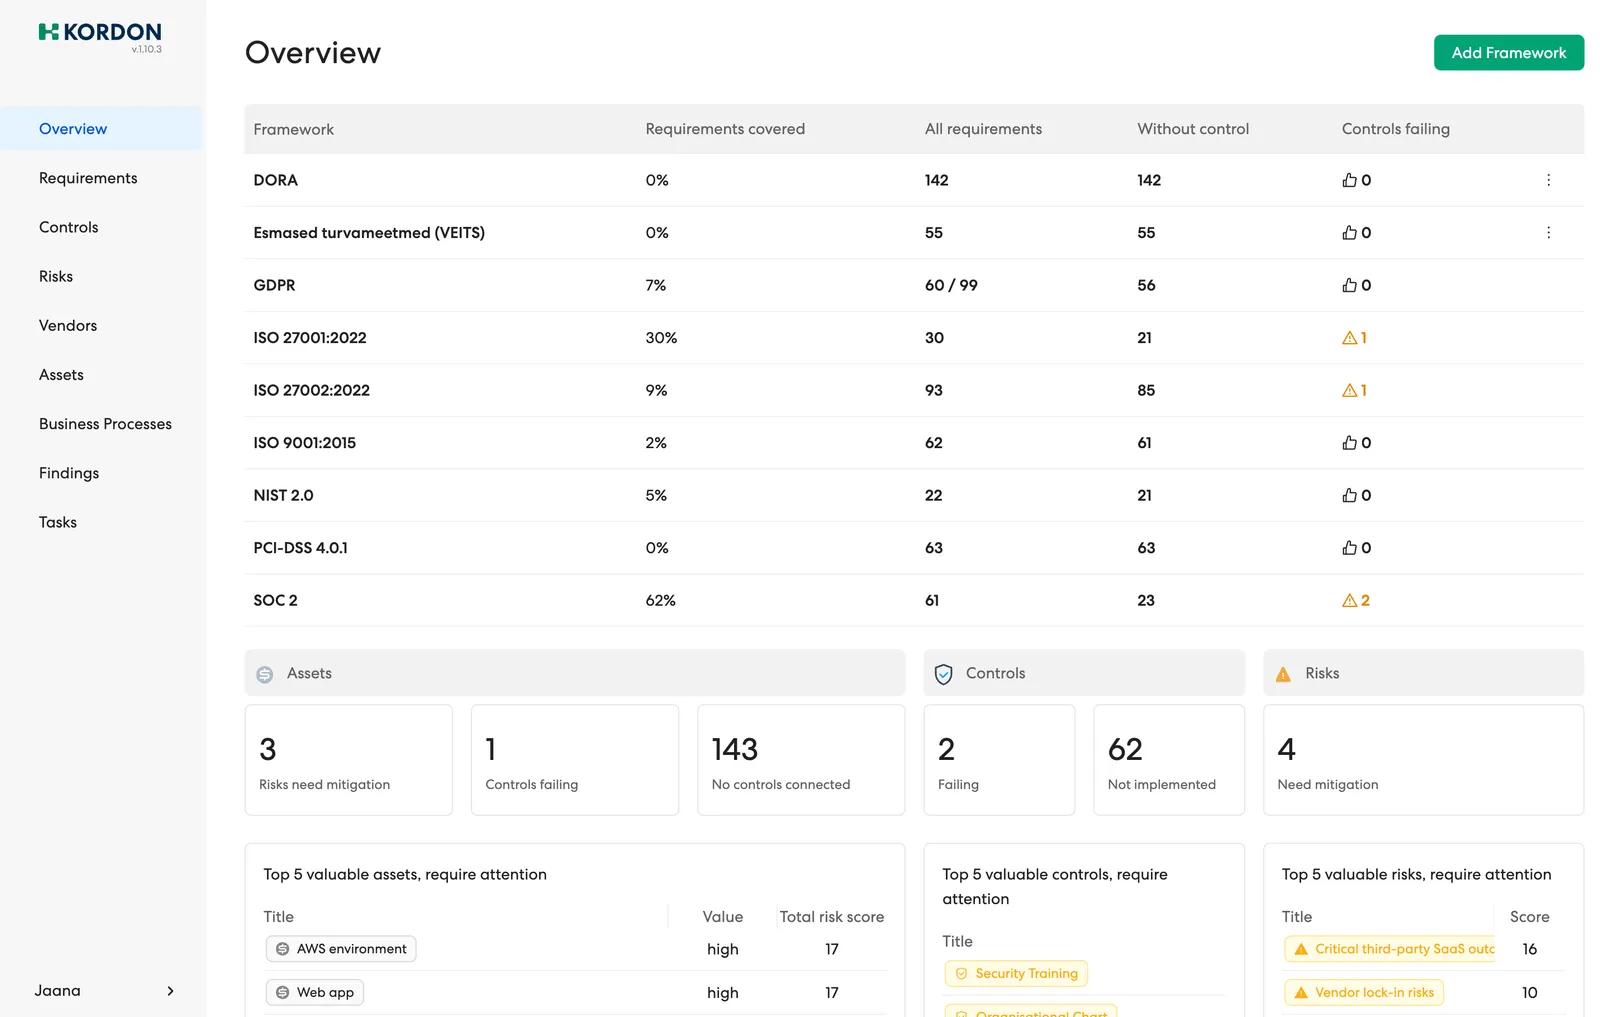
Task: Open the Critical third-party SaaS risk chip
Action: (x=1390, y=949)
